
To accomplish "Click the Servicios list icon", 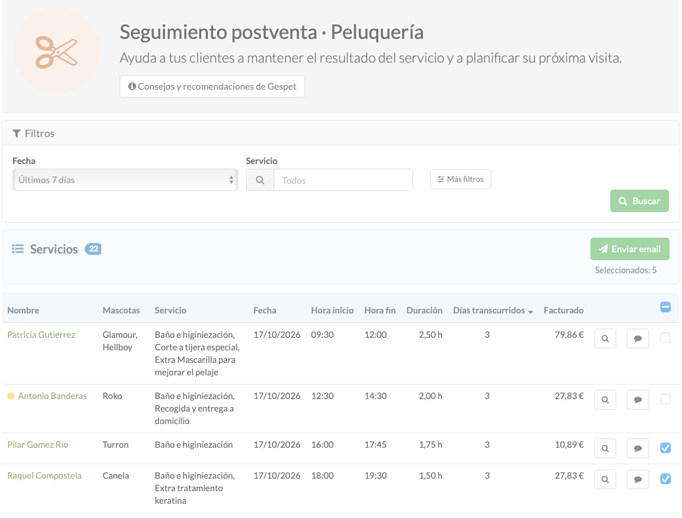I will 18,249.
